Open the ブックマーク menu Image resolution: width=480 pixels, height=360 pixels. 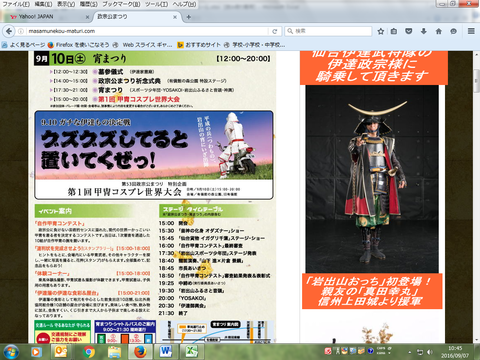[121, 4]
